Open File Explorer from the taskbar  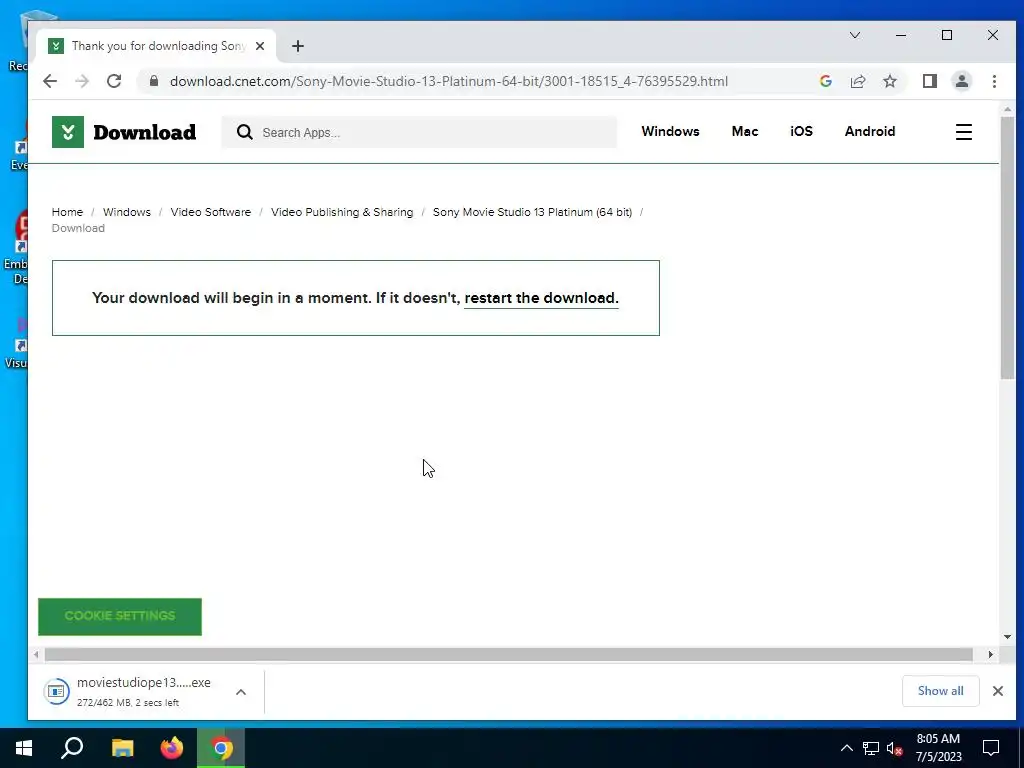pos(122,748)
